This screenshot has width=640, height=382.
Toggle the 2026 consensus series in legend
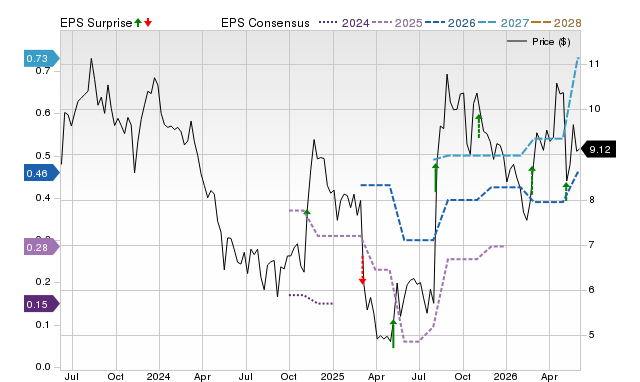(x=450, y=23)
